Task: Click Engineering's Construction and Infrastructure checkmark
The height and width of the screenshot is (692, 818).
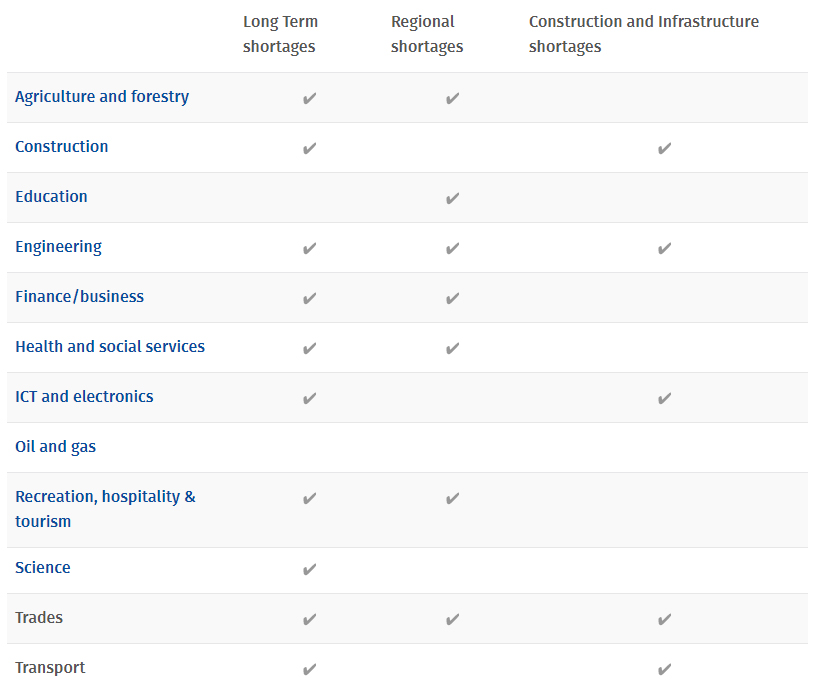Action: click(x=664, y=248)
